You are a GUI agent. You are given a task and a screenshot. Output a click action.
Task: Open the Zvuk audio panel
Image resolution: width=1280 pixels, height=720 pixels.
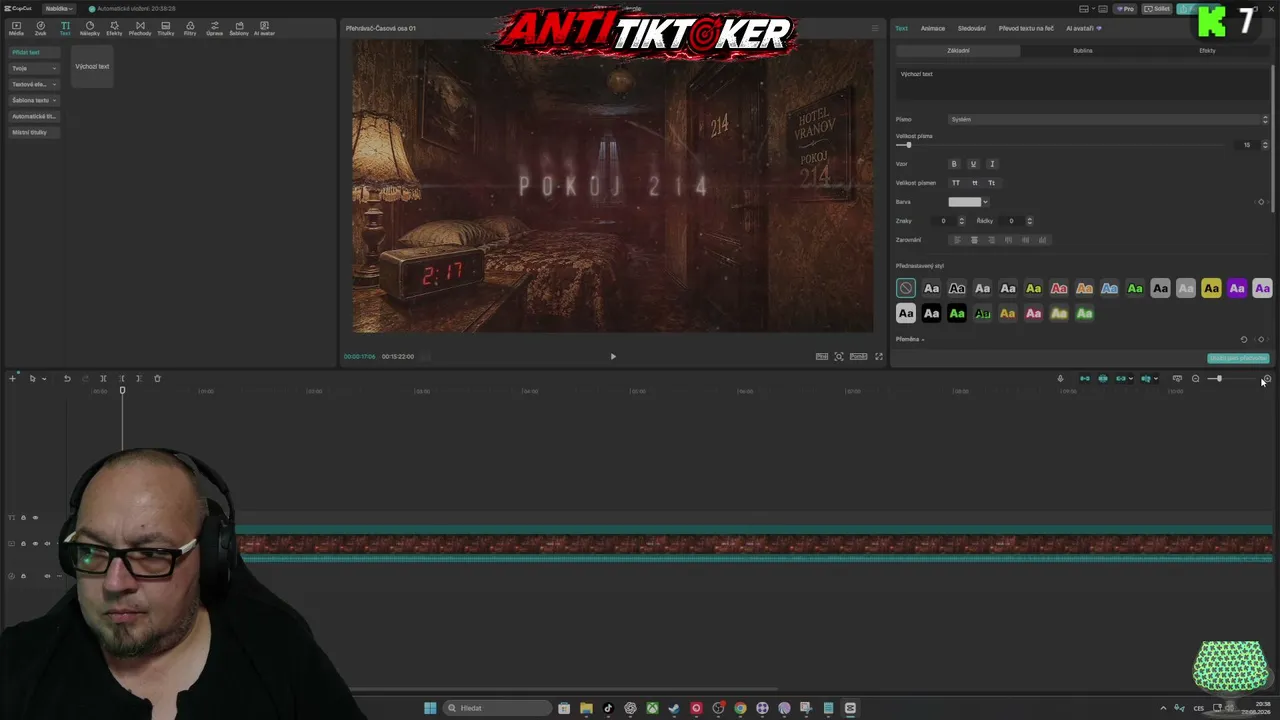(41, 28)
